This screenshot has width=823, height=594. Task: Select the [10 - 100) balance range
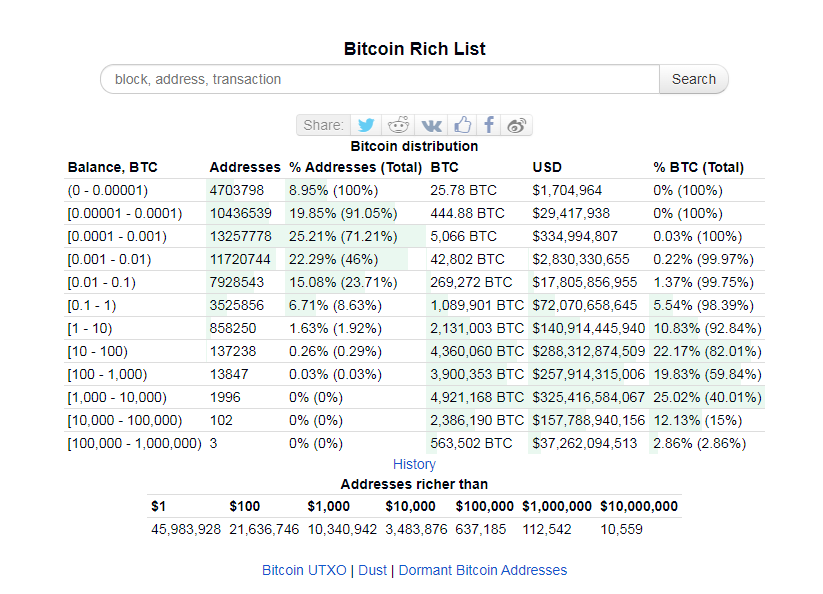[98, 352]
